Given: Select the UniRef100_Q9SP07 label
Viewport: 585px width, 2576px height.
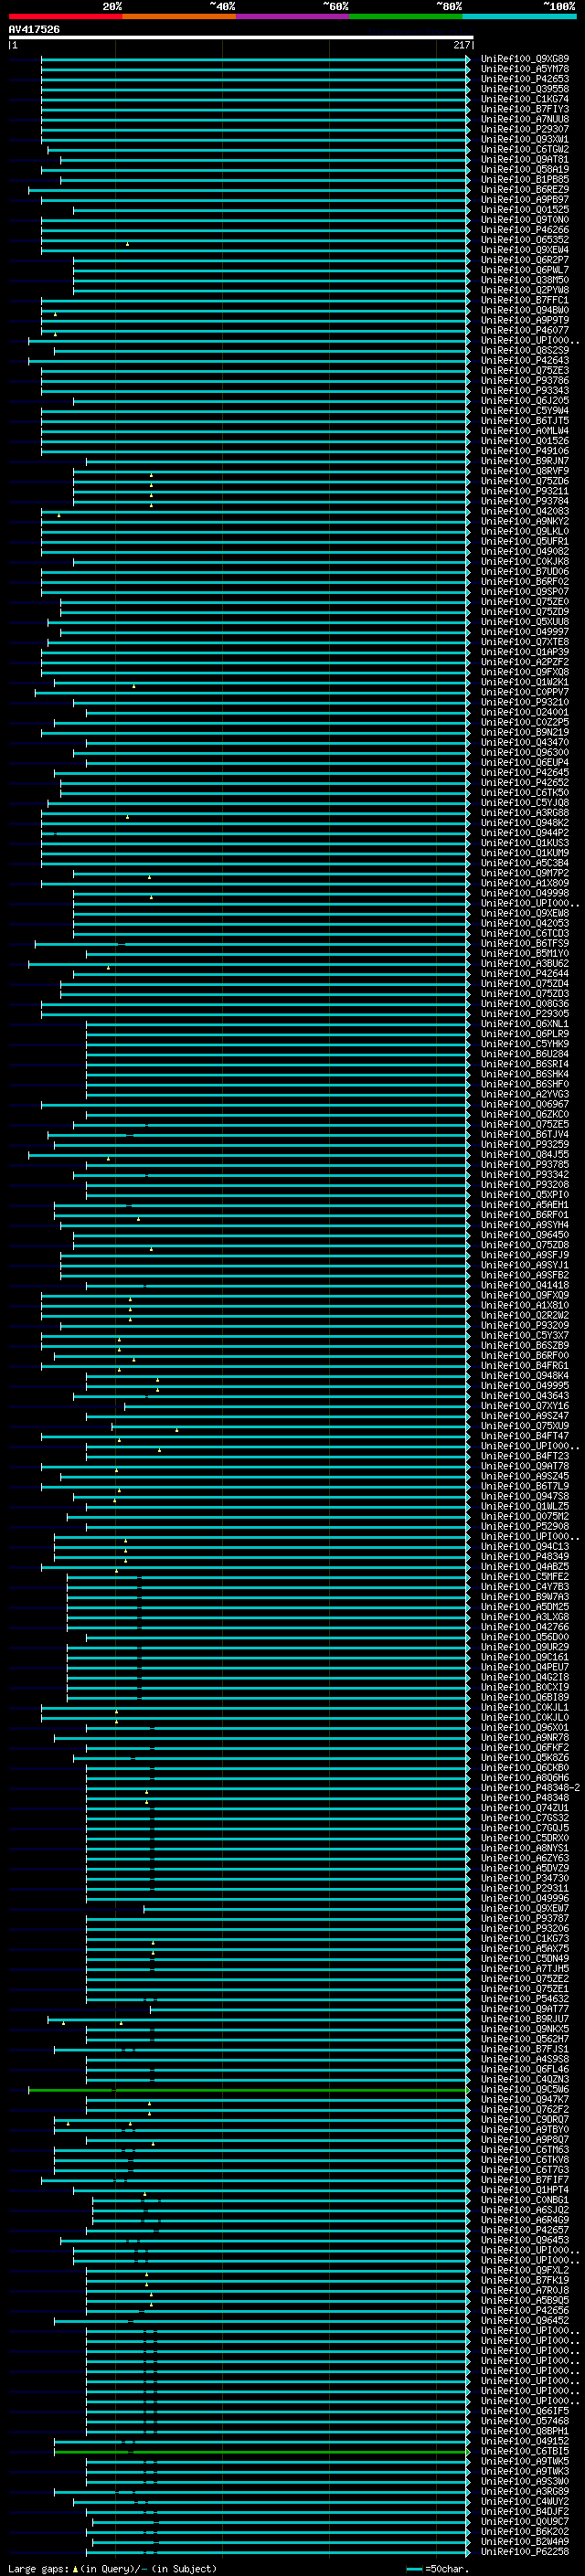Looking at the screenshot, I should coord(525,592).
